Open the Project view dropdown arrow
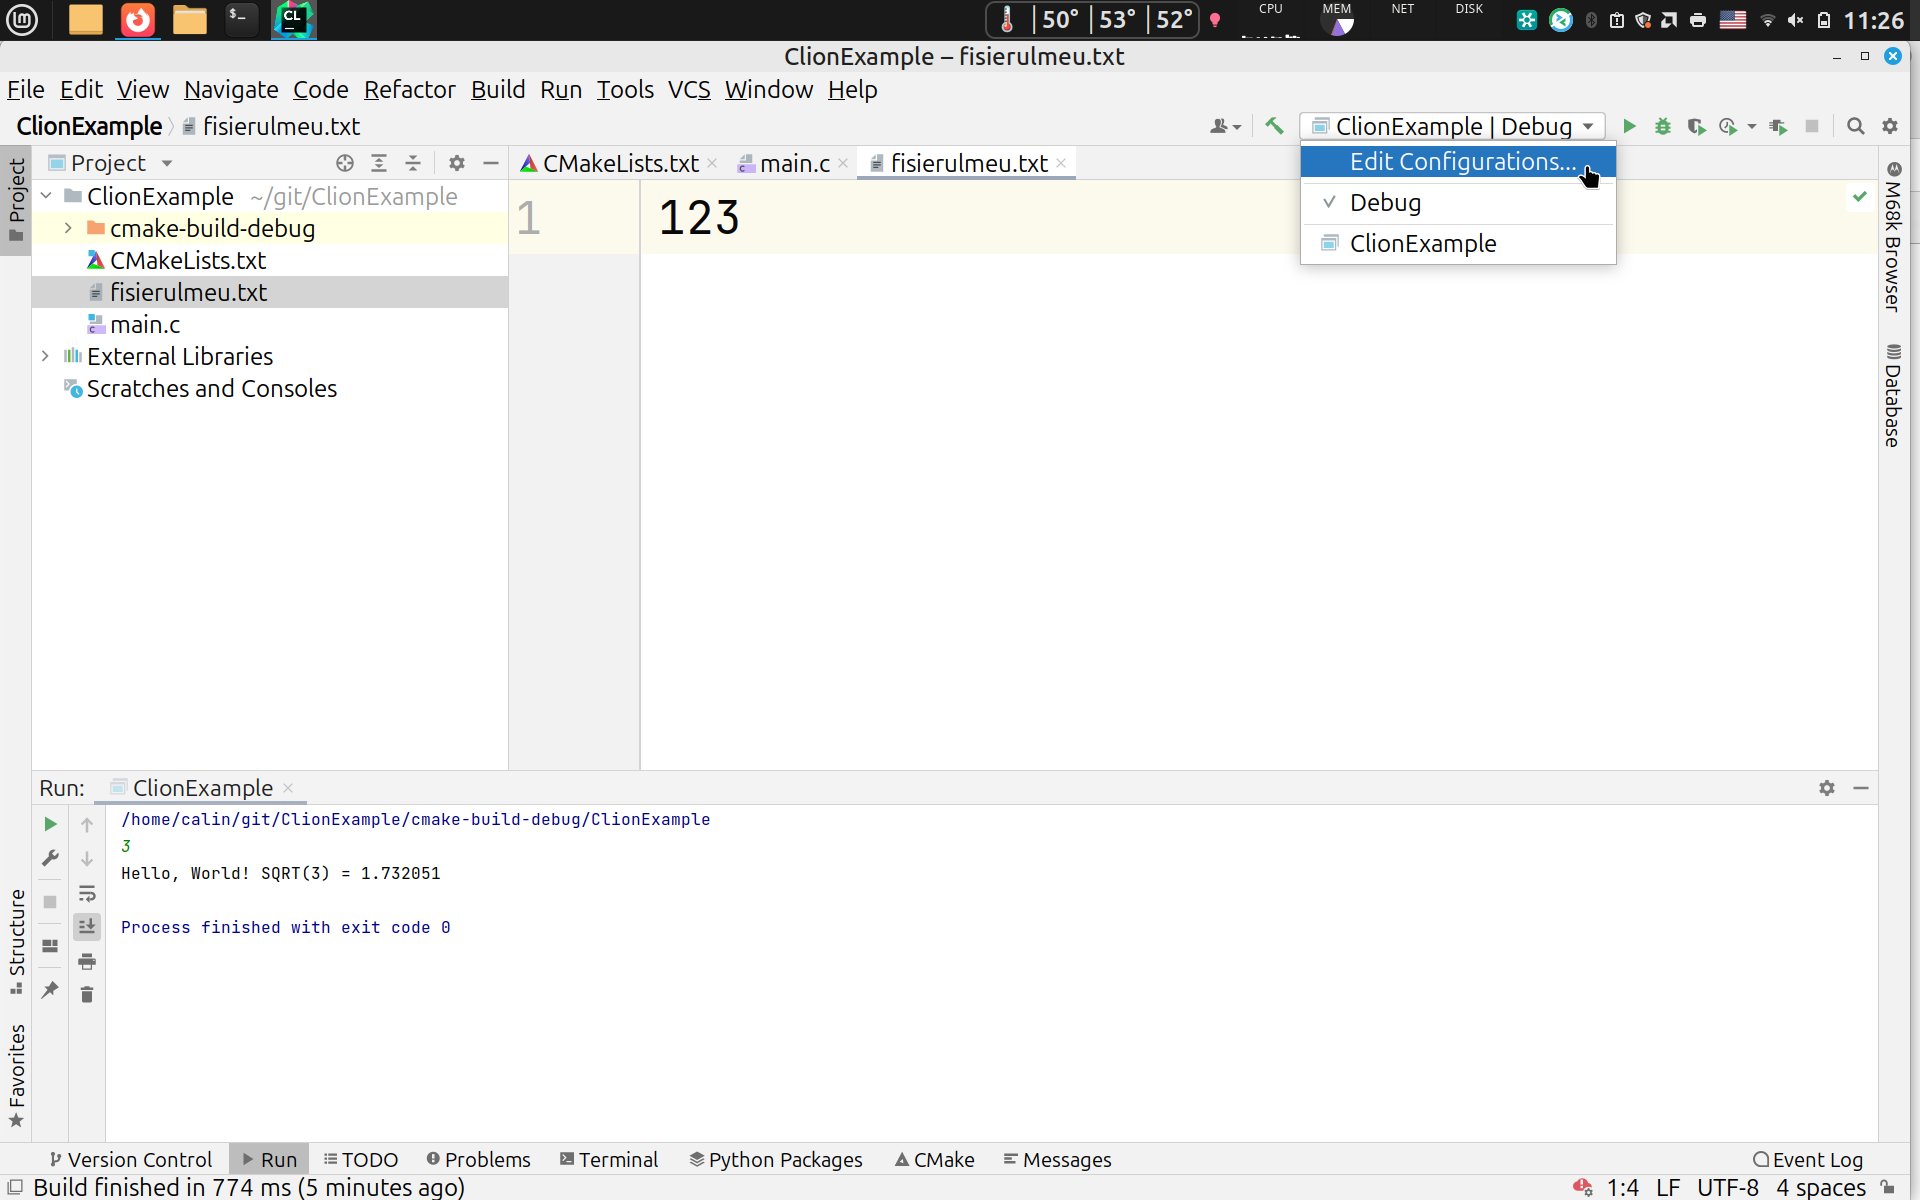Screen dimensions: 1920x1200 click(x=167, y=163)
